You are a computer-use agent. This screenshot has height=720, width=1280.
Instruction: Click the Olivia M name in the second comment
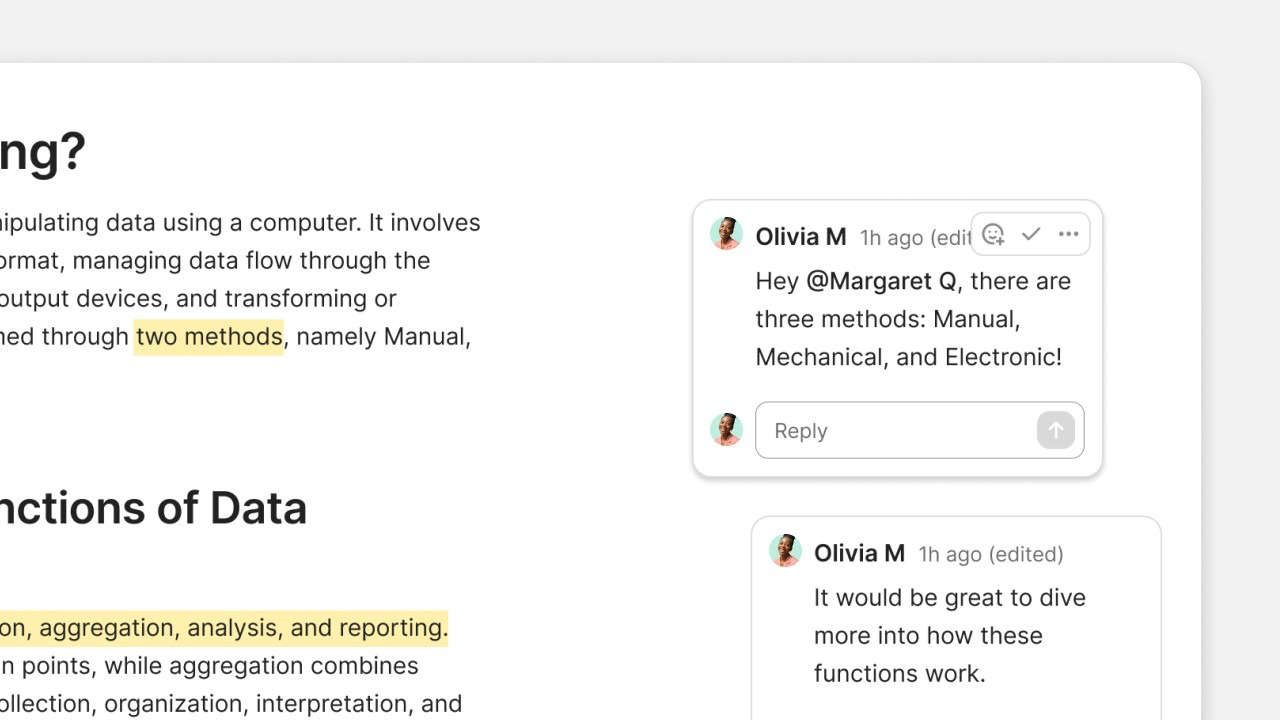(859, 553)
